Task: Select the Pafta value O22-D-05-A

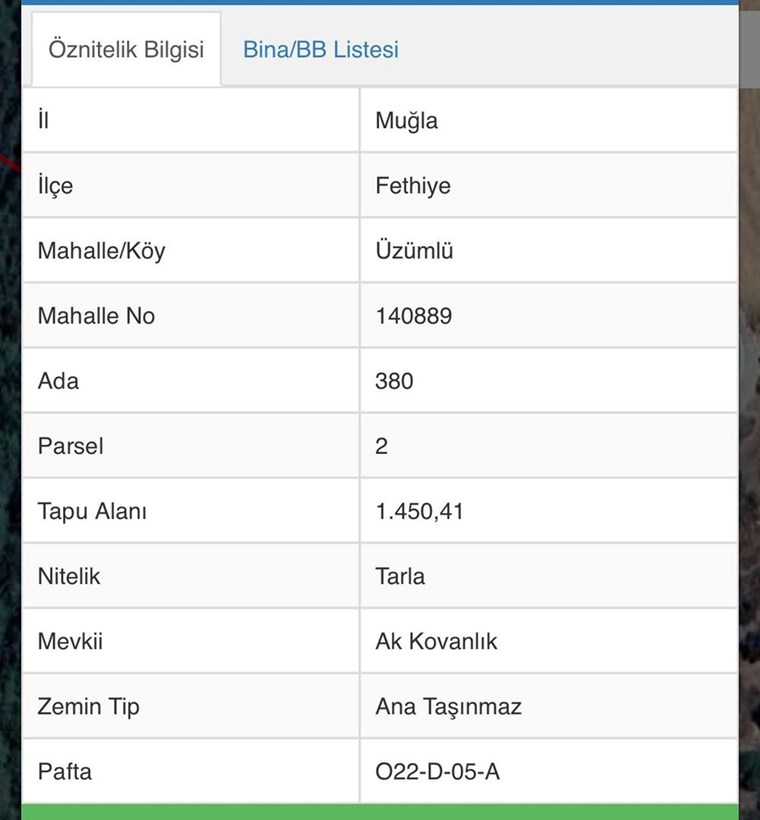Action: pos(437,771)
